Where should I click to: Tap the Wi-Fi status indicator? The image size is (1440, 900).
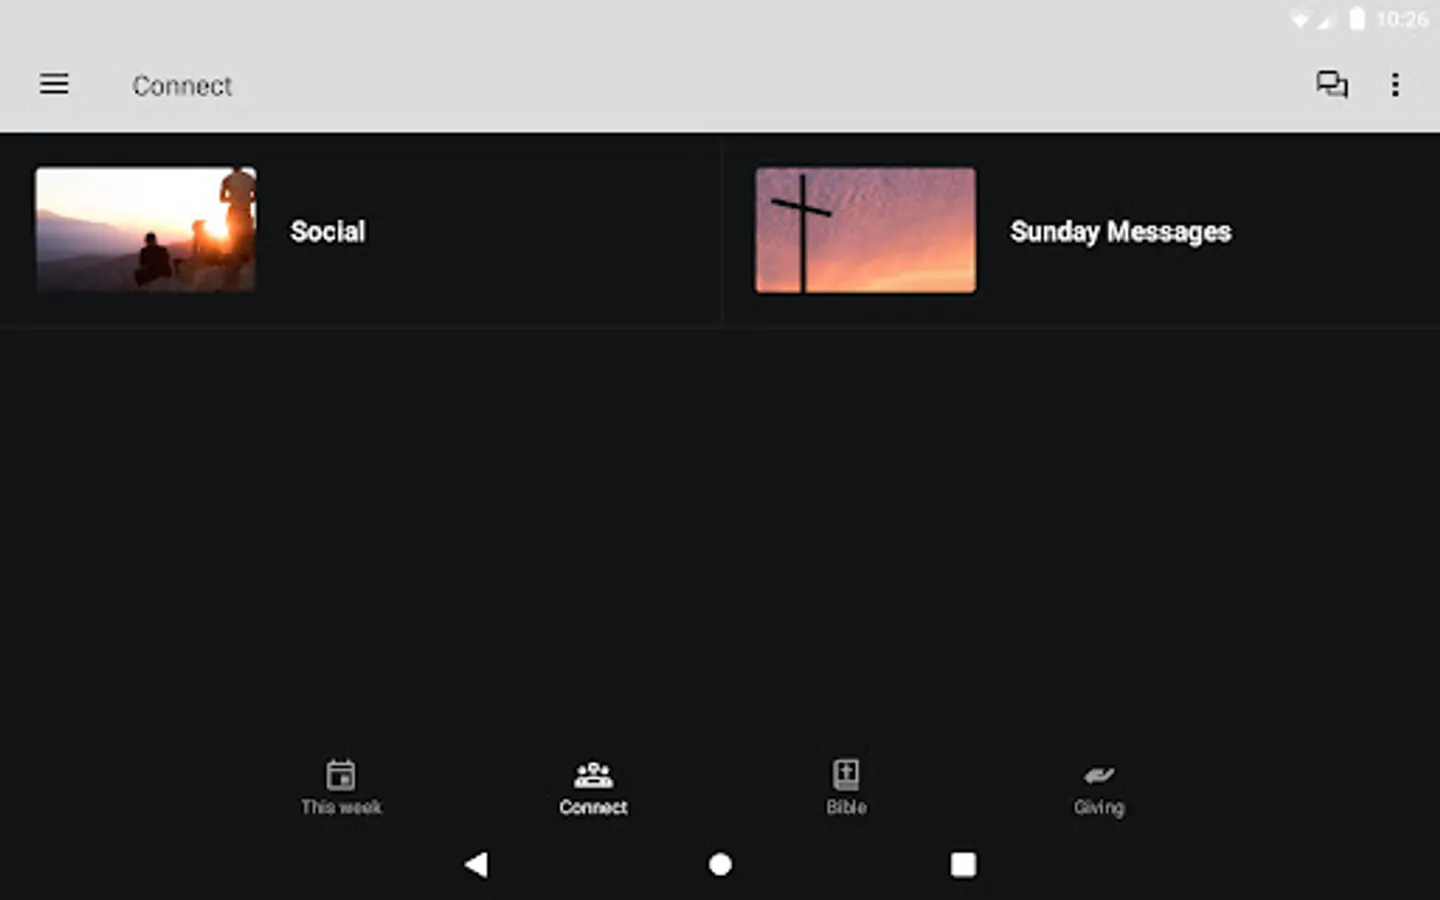click(x=1300, y=17)
